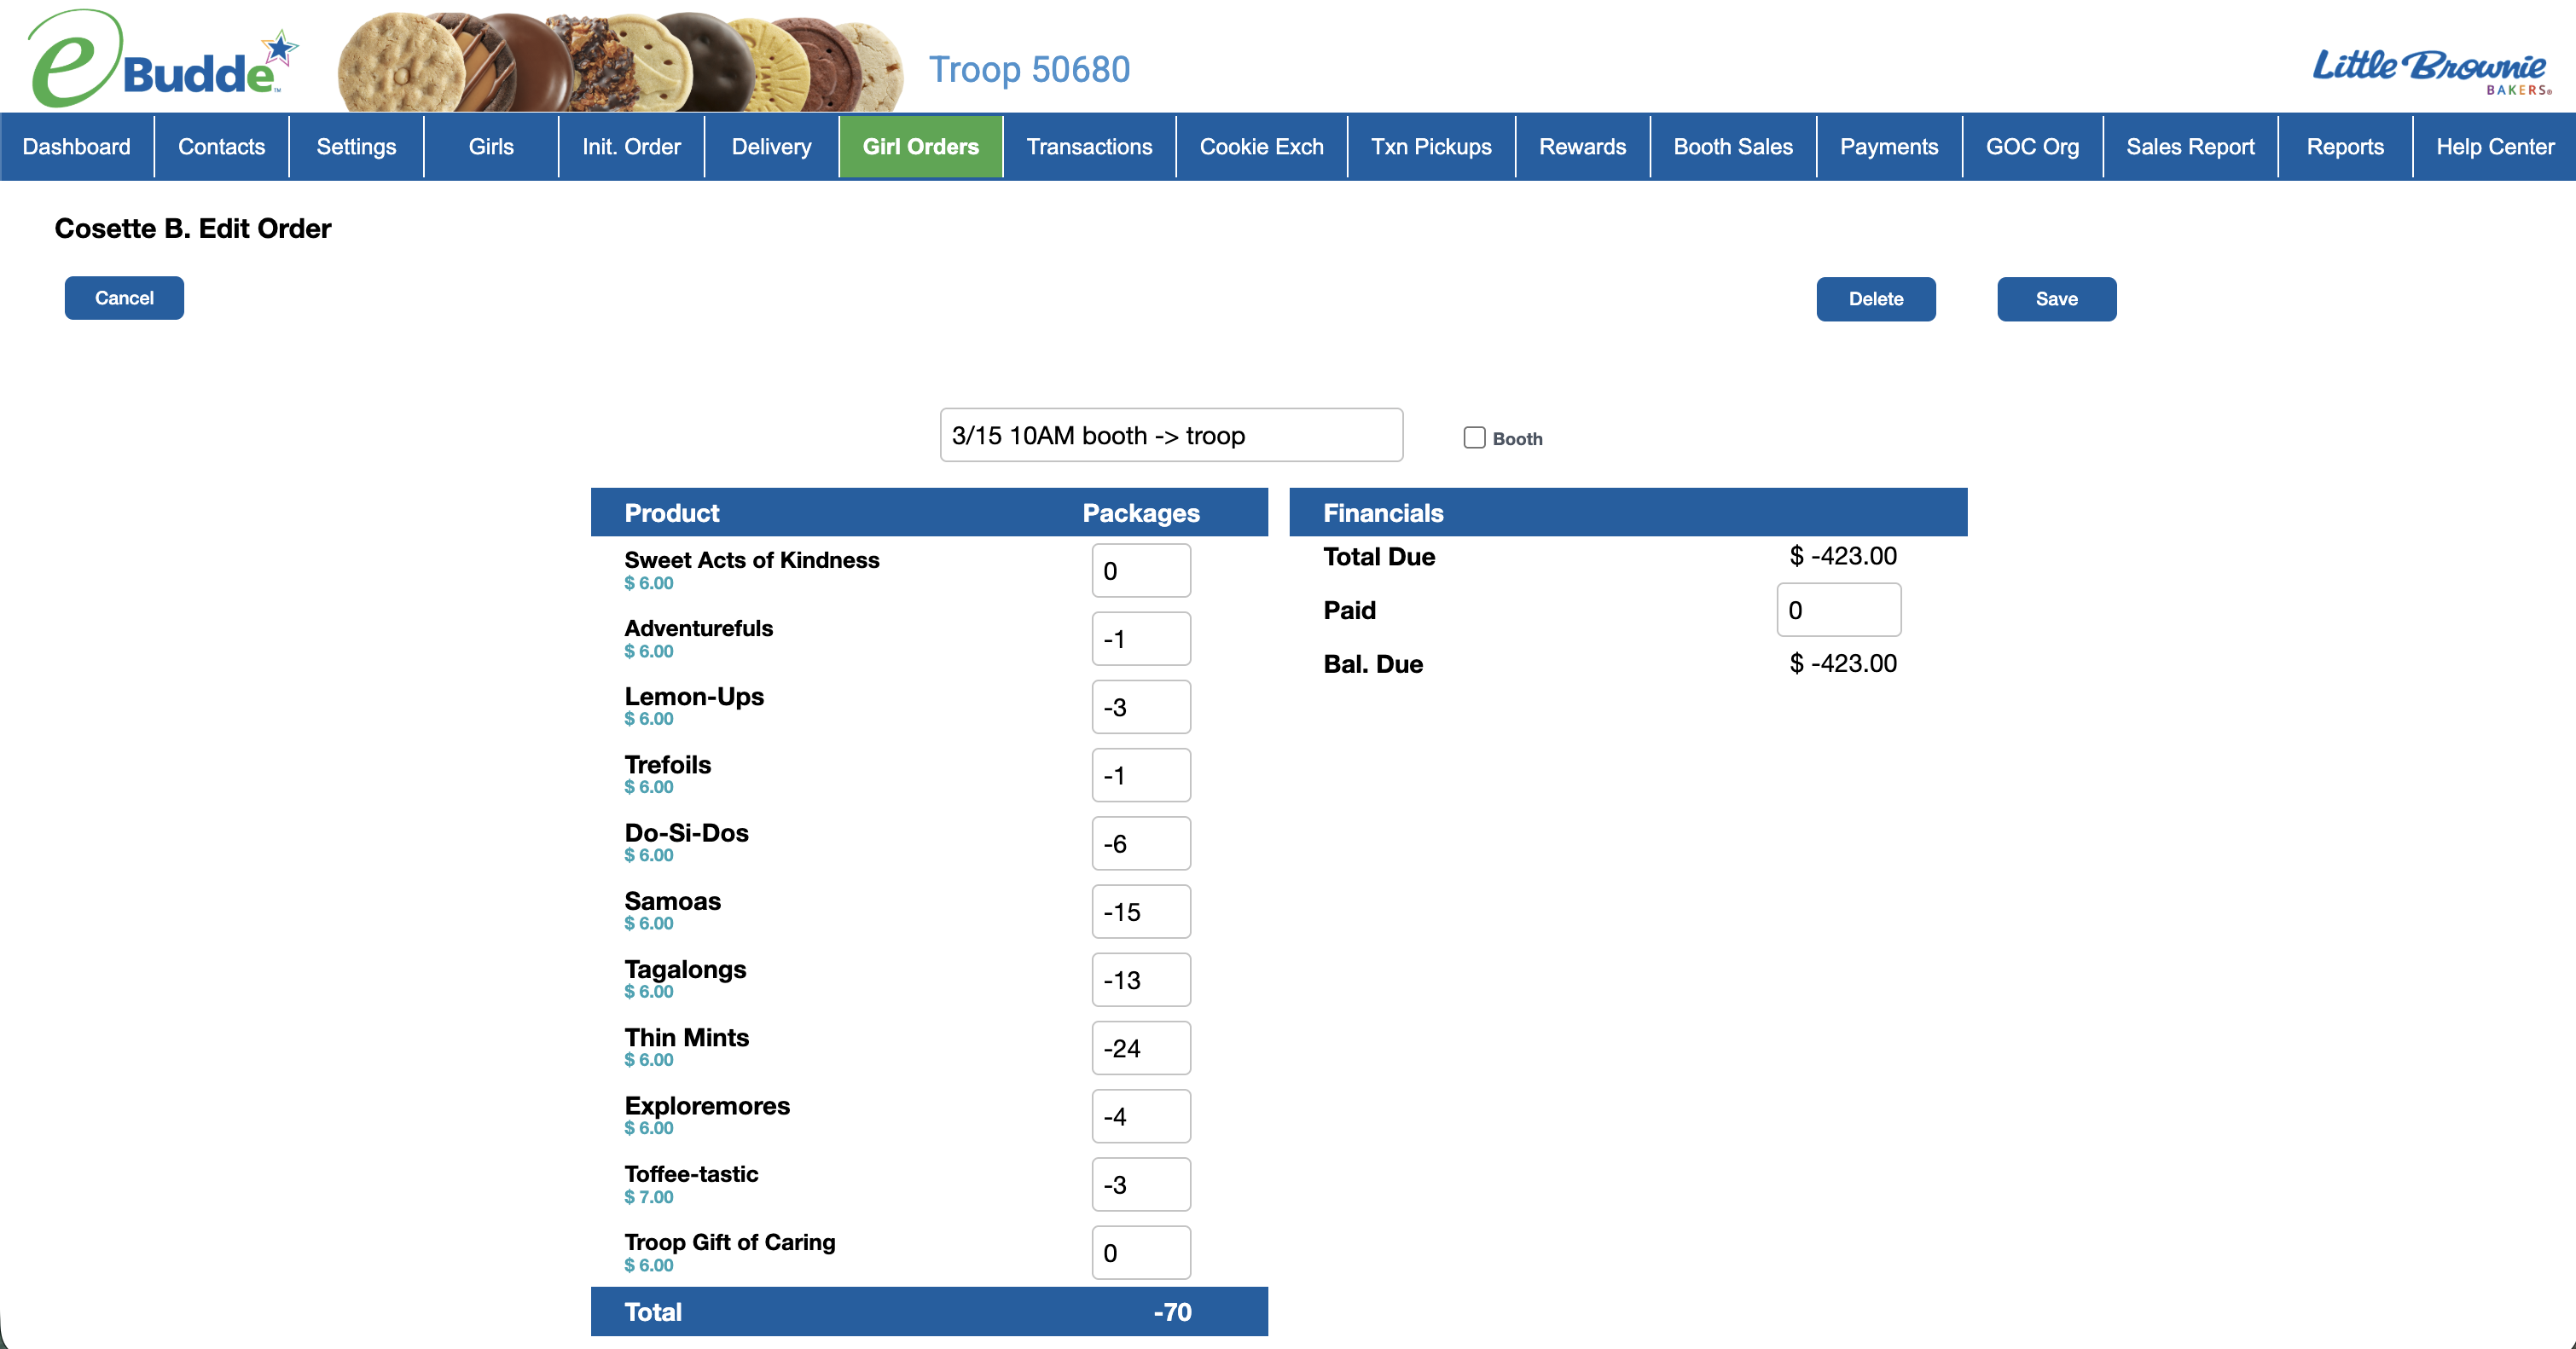
Task: Select the Toffee-tastic packages box
Action: pos(1140,1185)
